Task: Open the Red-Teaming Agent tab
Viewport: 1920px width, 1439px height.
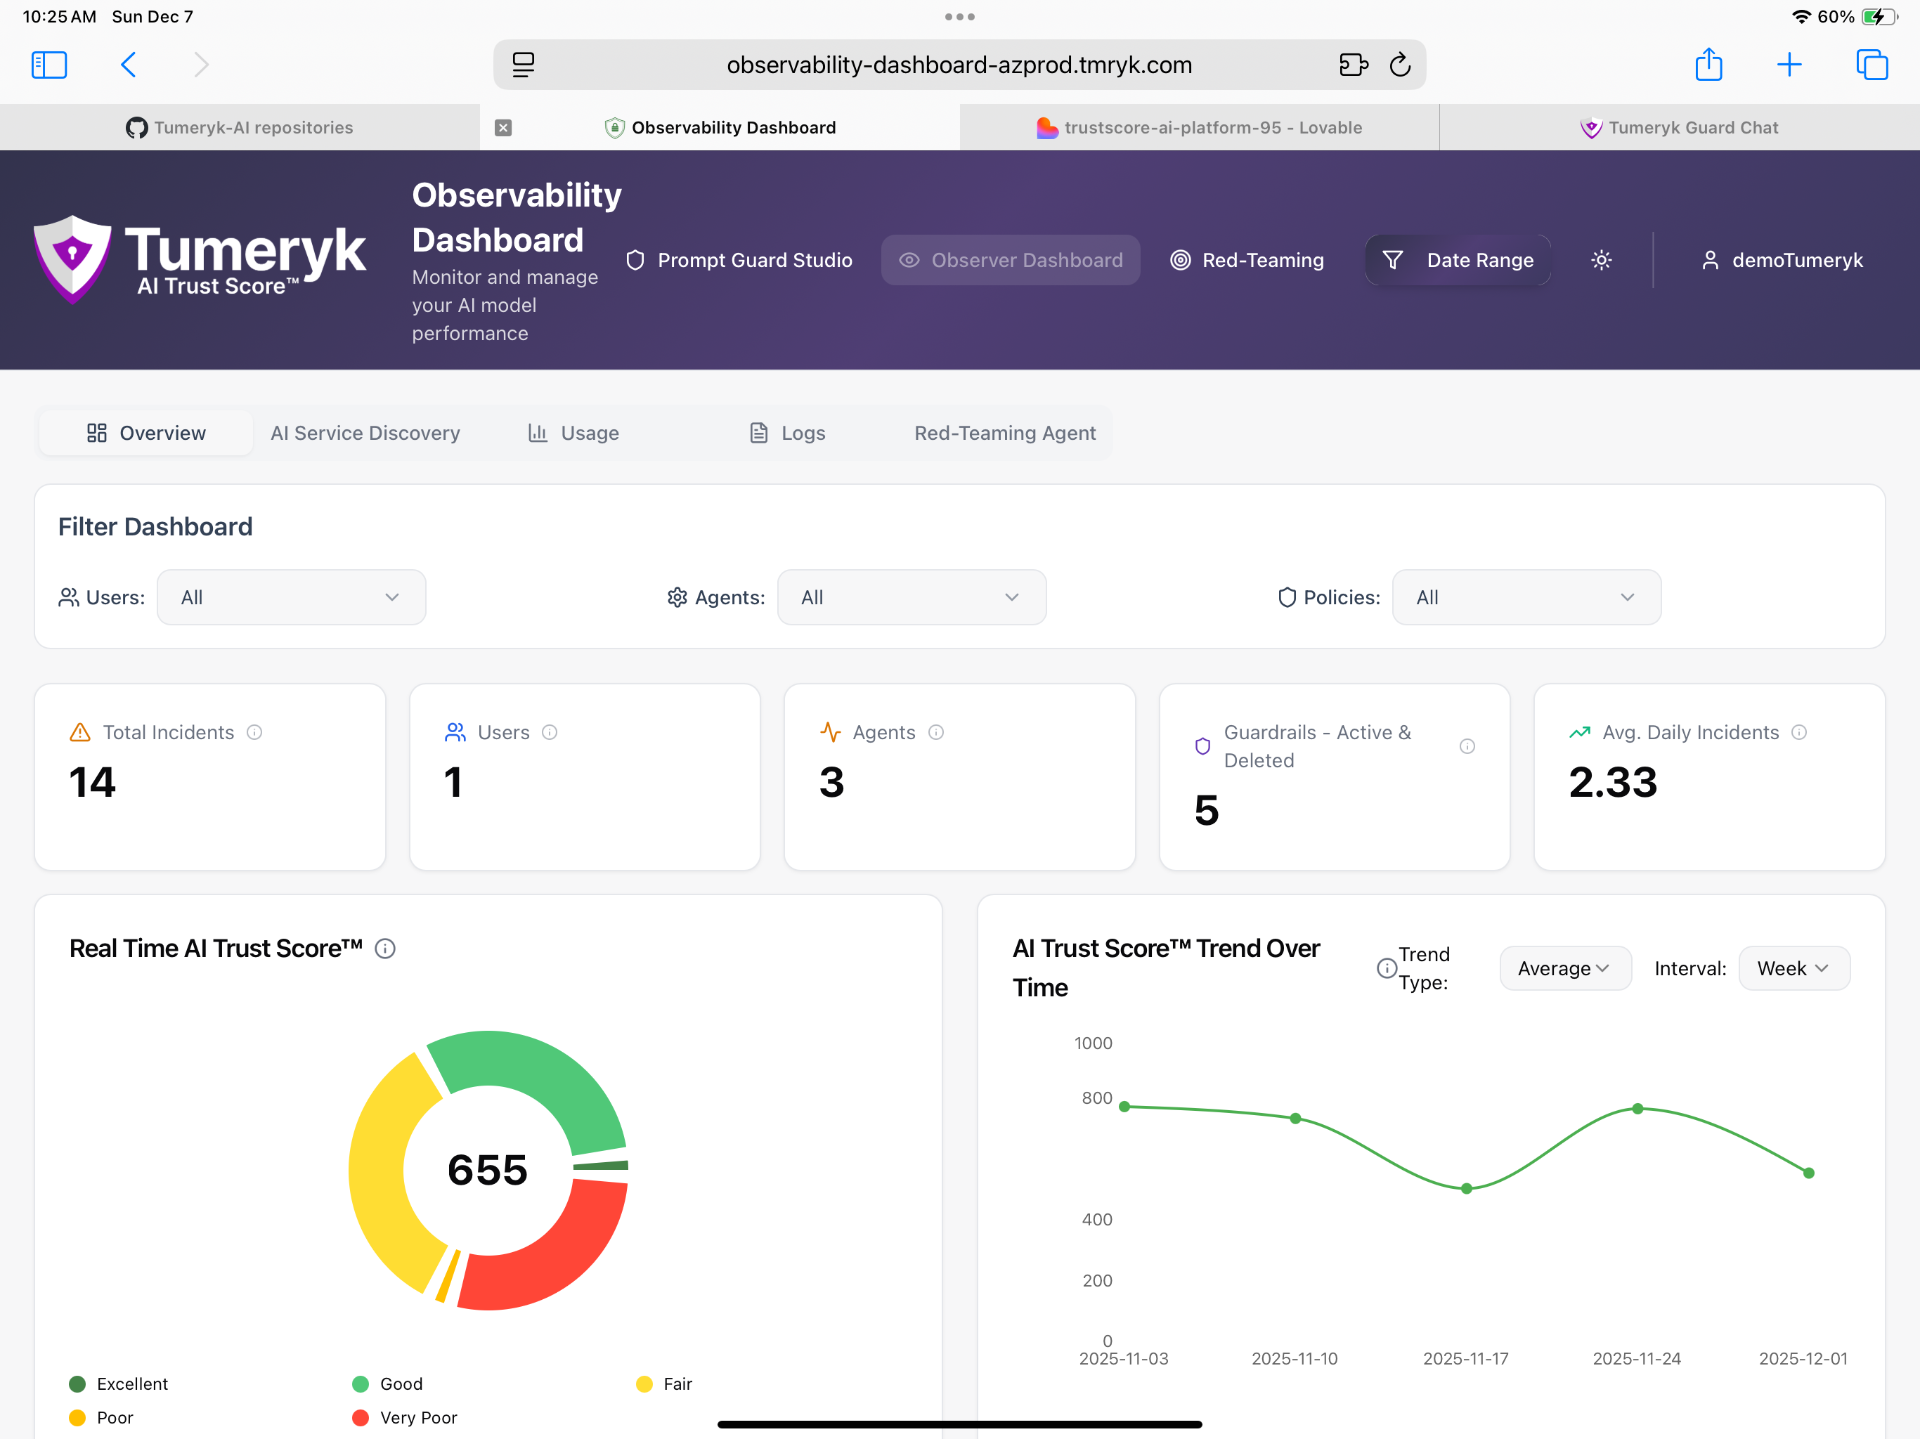Action: [x=1005, y=433]
